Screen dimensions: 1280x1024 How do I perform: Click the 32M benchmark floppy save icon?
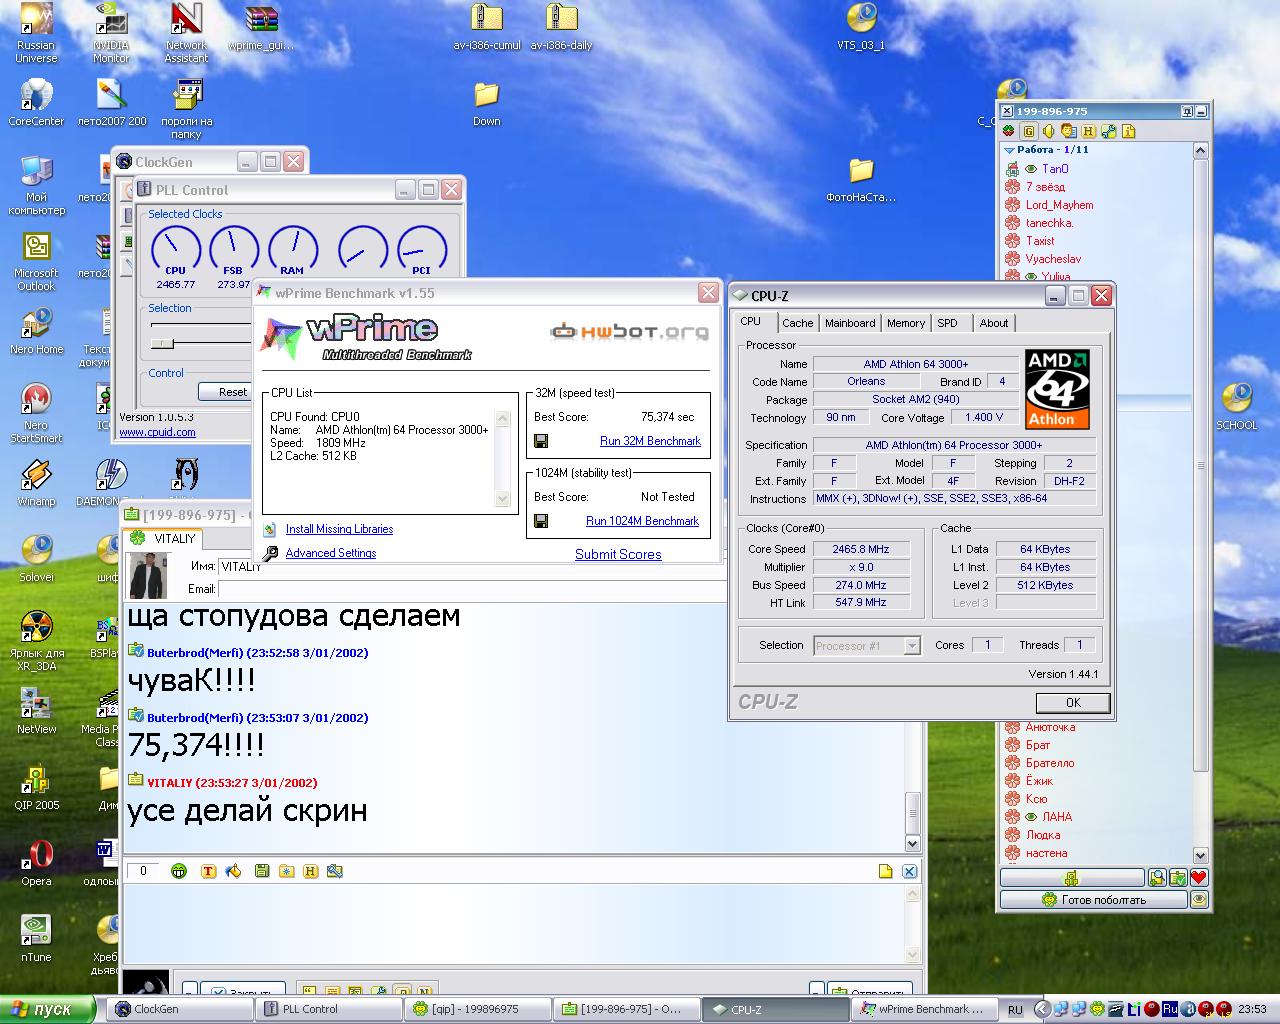pyautogui.click(x=541, y=441)
